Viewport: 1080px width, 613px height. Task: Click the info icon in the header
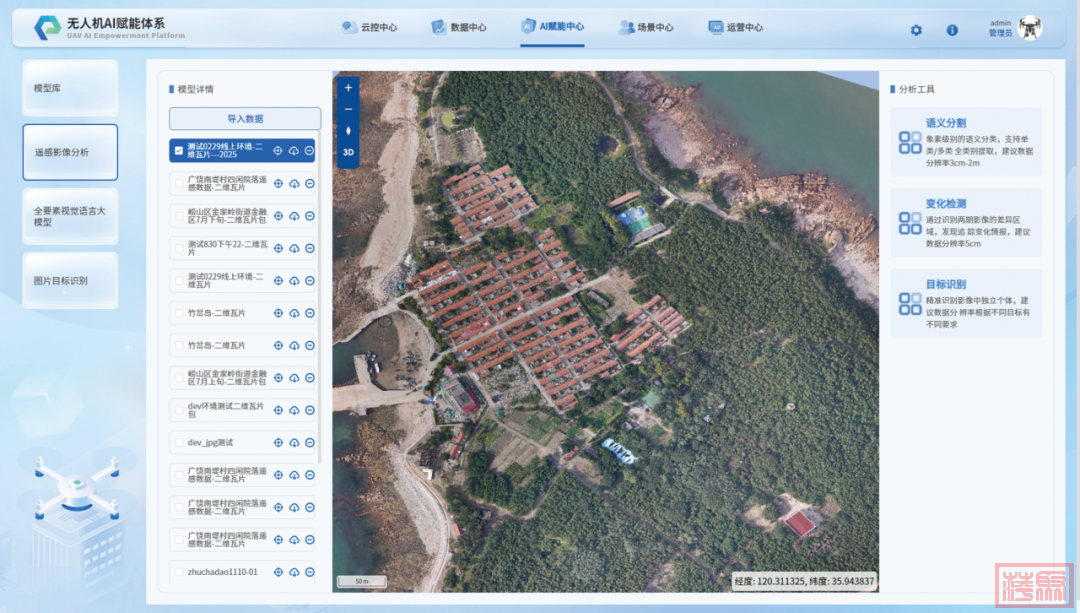pyautogui.click(x=952, y=30)
